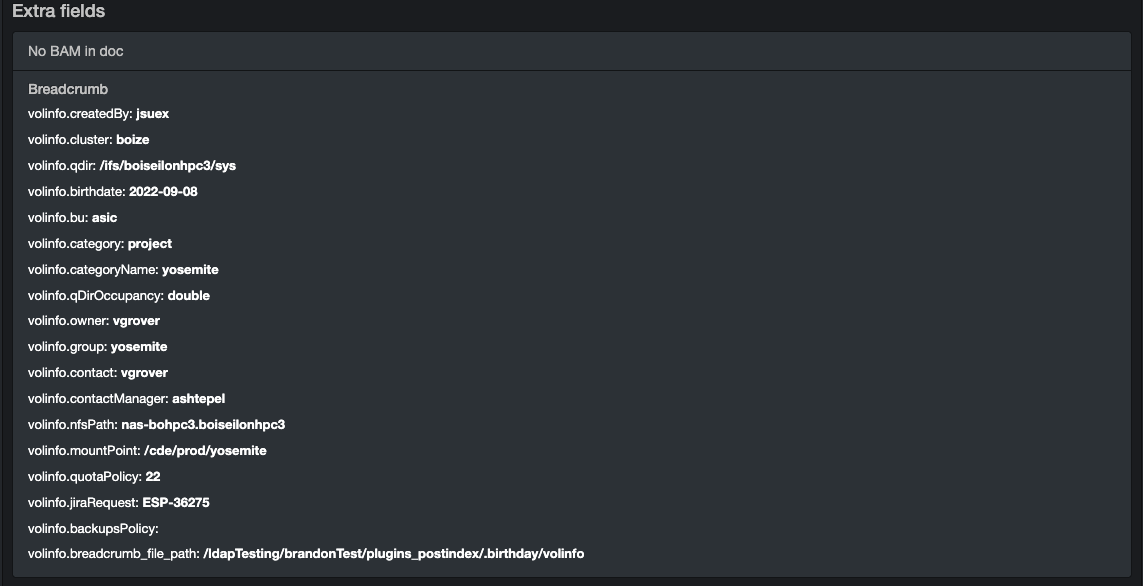
Task: Click the contactManager value ashtepel
Action: 198,399
